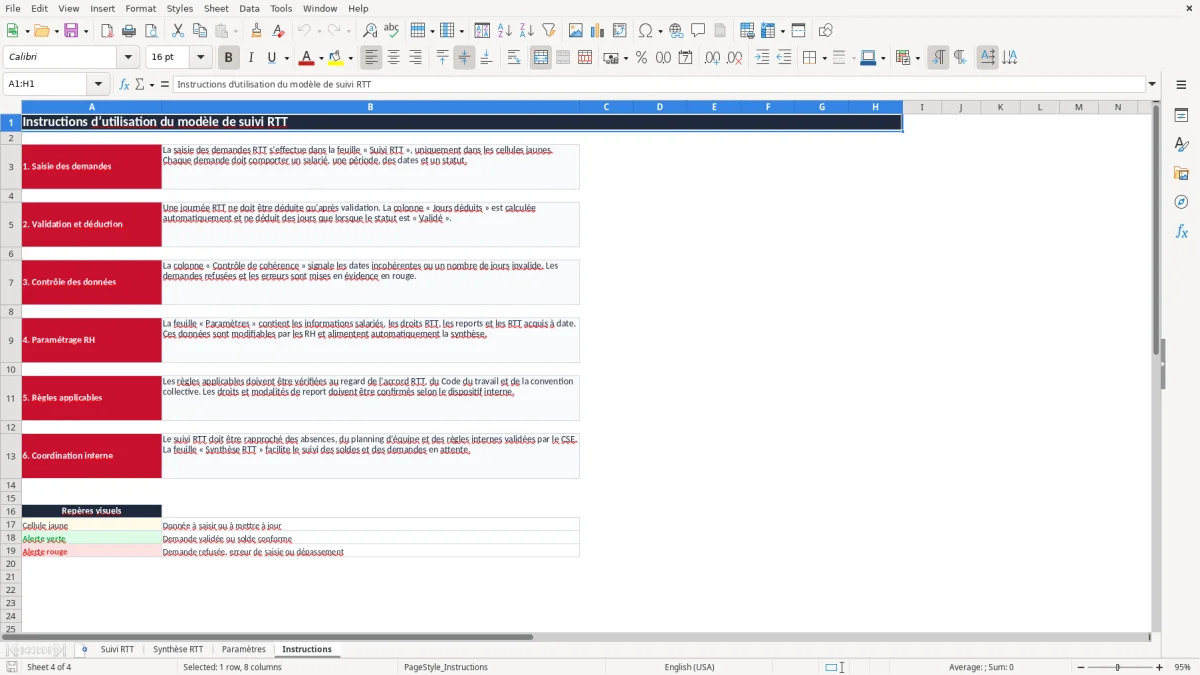The image size is (1200, 675).
Task: Open the sidebar Navigator compass icon
Action: click(1181, 202)
